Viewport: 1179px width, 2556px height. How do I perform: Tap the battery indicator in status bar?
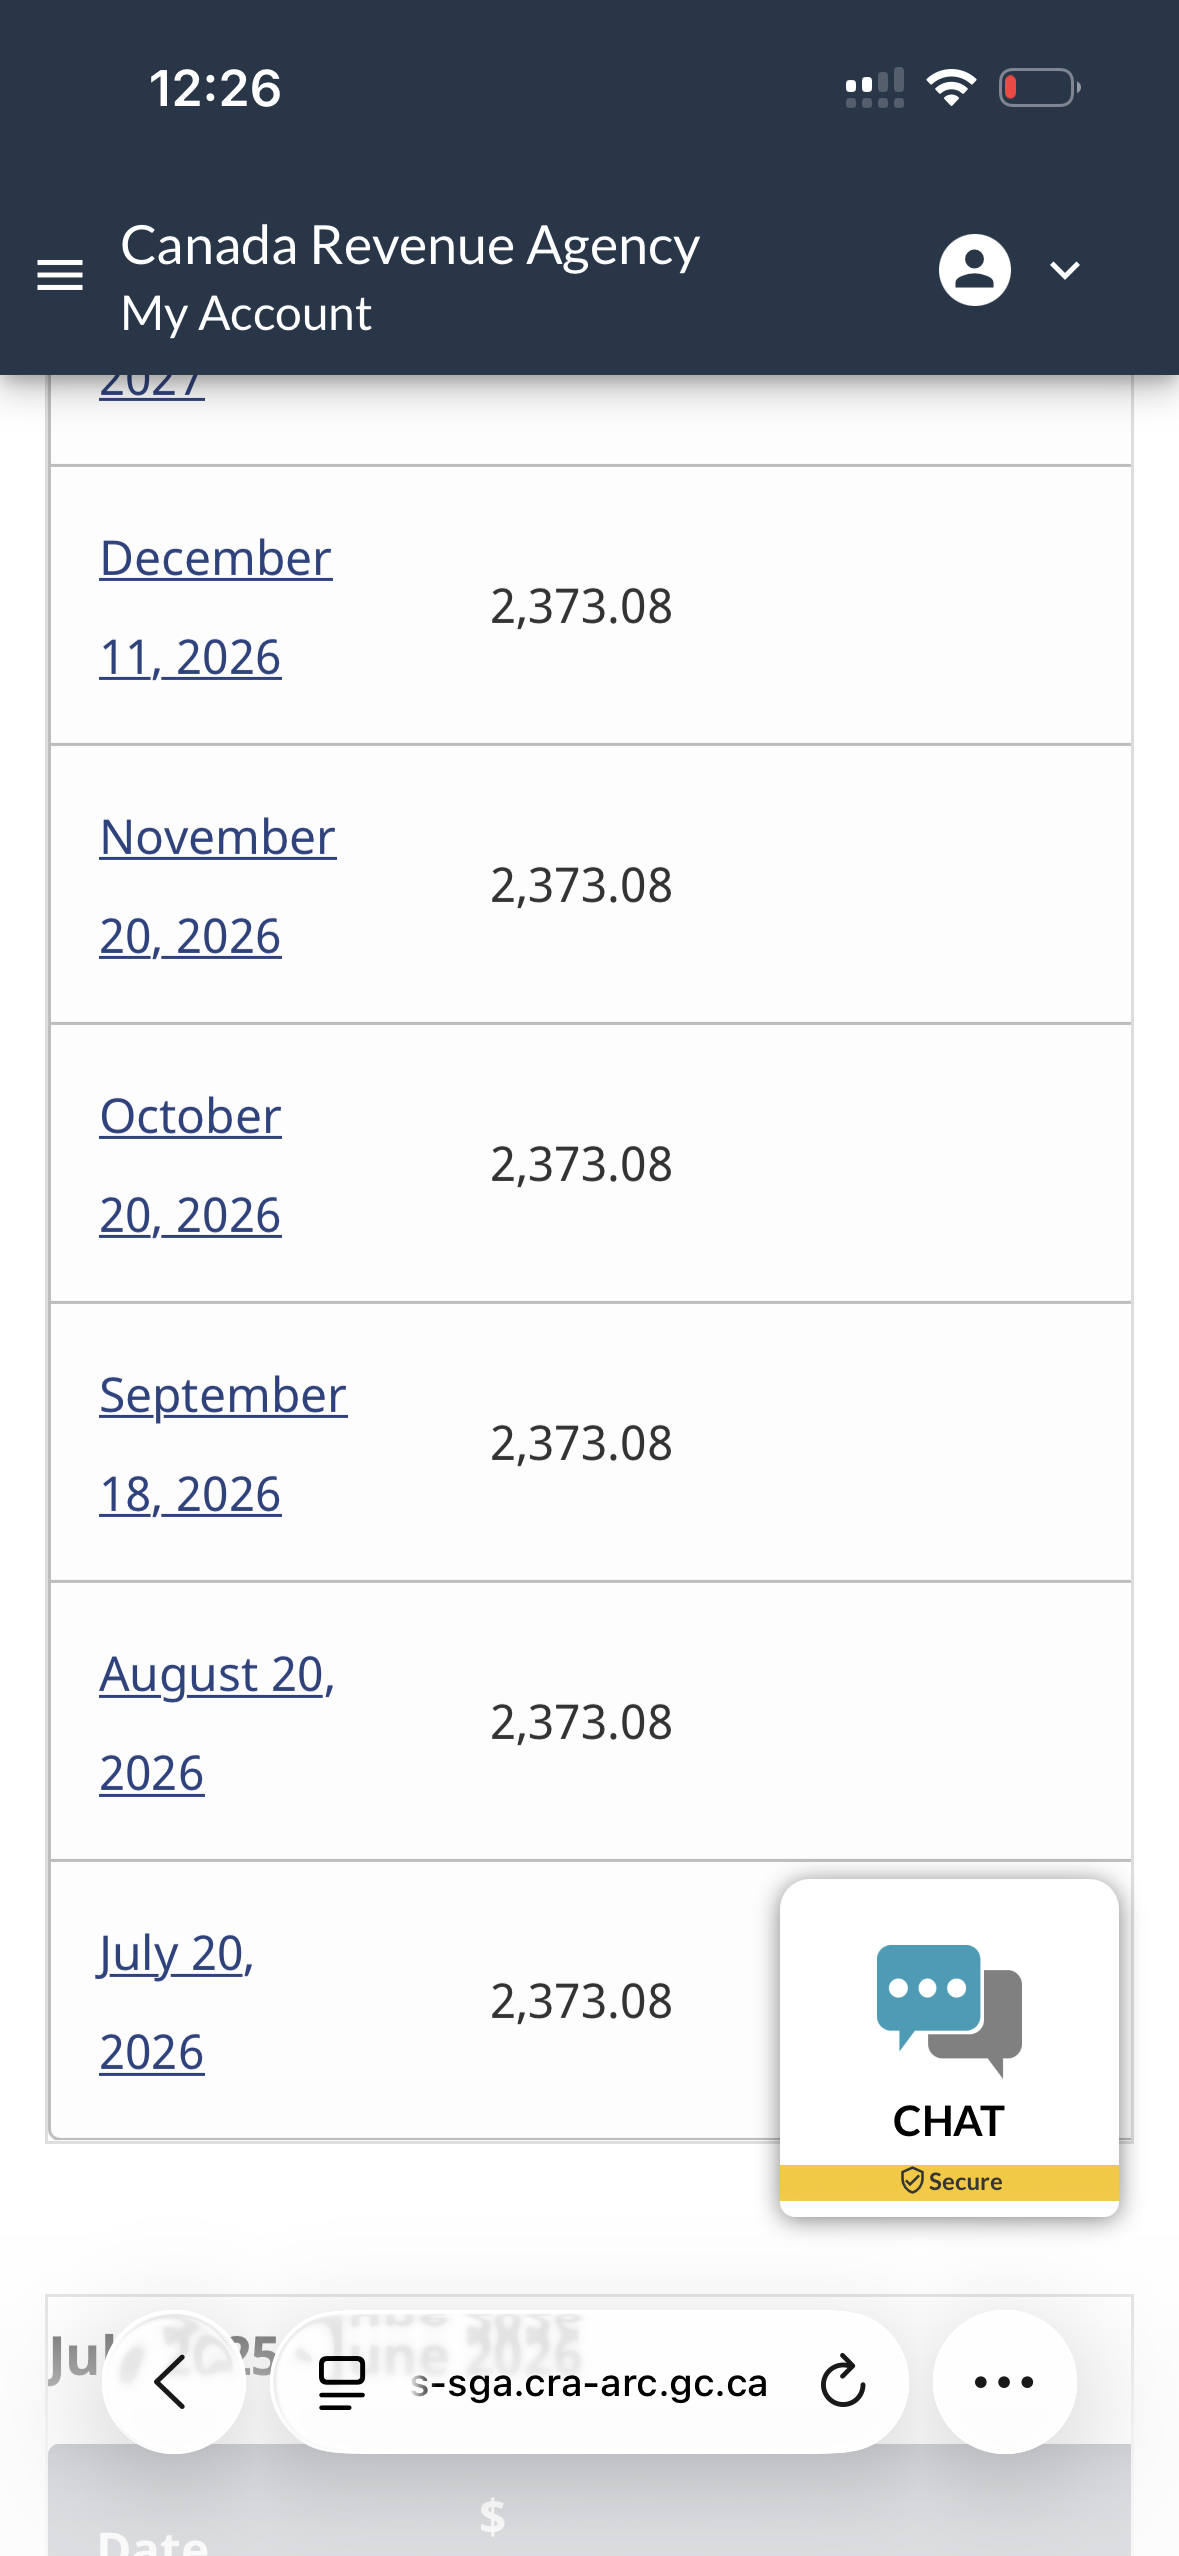click(1039, 88)
